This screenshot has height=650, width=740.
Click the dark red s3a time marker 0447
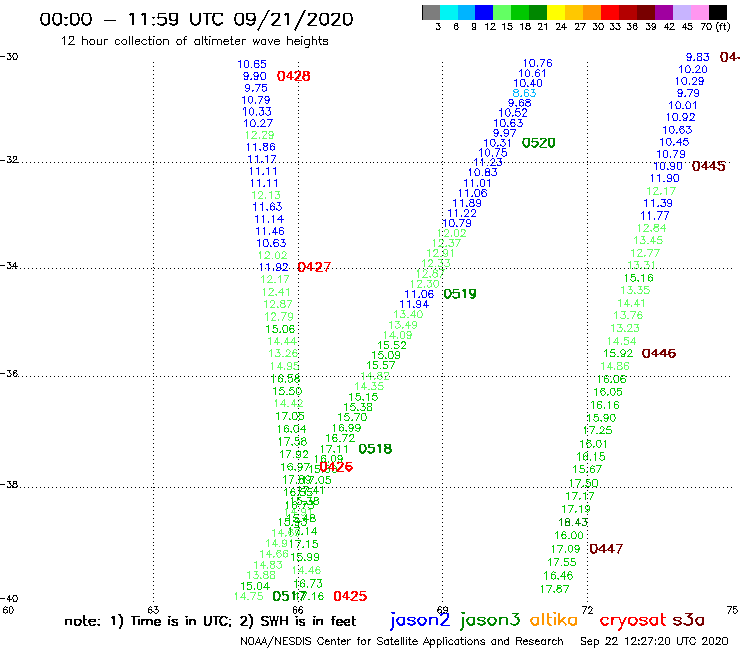(606, 549)
